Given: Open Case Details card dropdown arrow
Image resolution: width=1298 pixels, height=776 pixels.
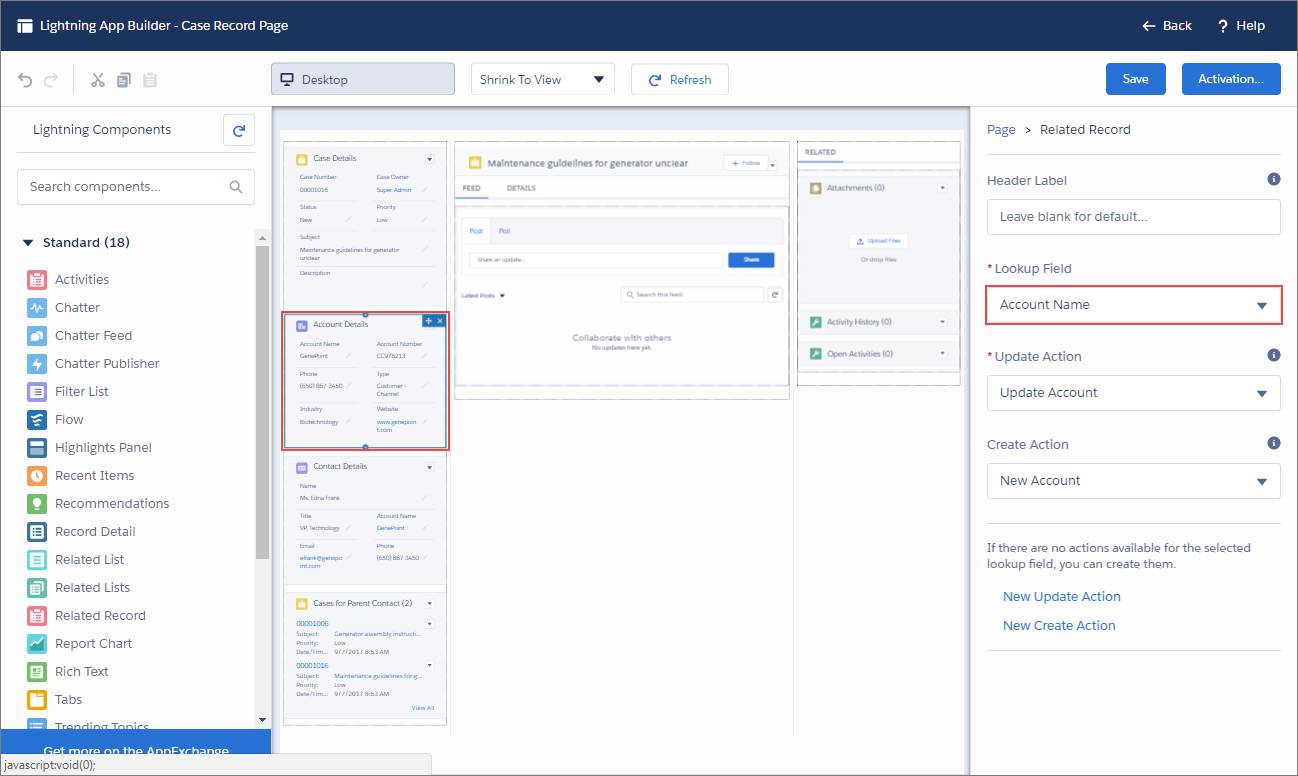Looking at the screenshot, I should (x=430, y=158).
